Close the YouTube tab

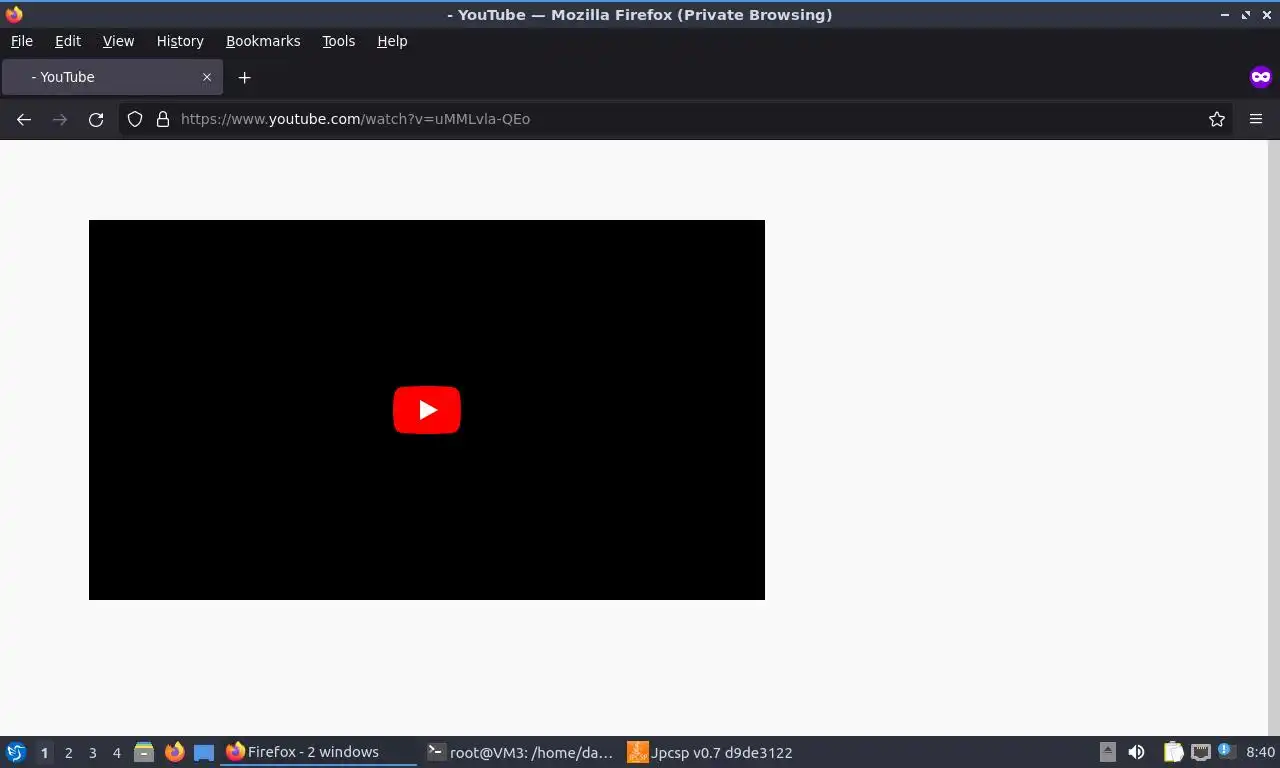point(207,77)
